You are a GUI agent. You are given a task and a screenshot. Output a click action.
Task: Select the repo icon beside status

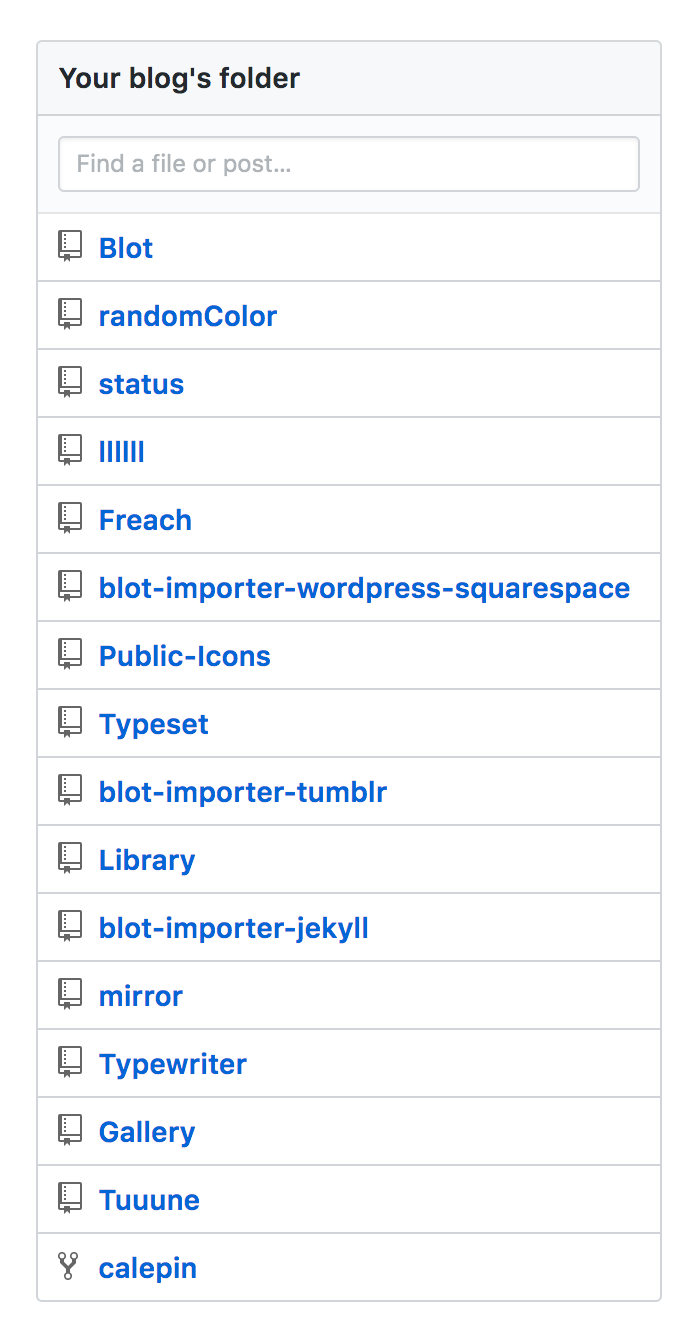[x=69, y=383]
